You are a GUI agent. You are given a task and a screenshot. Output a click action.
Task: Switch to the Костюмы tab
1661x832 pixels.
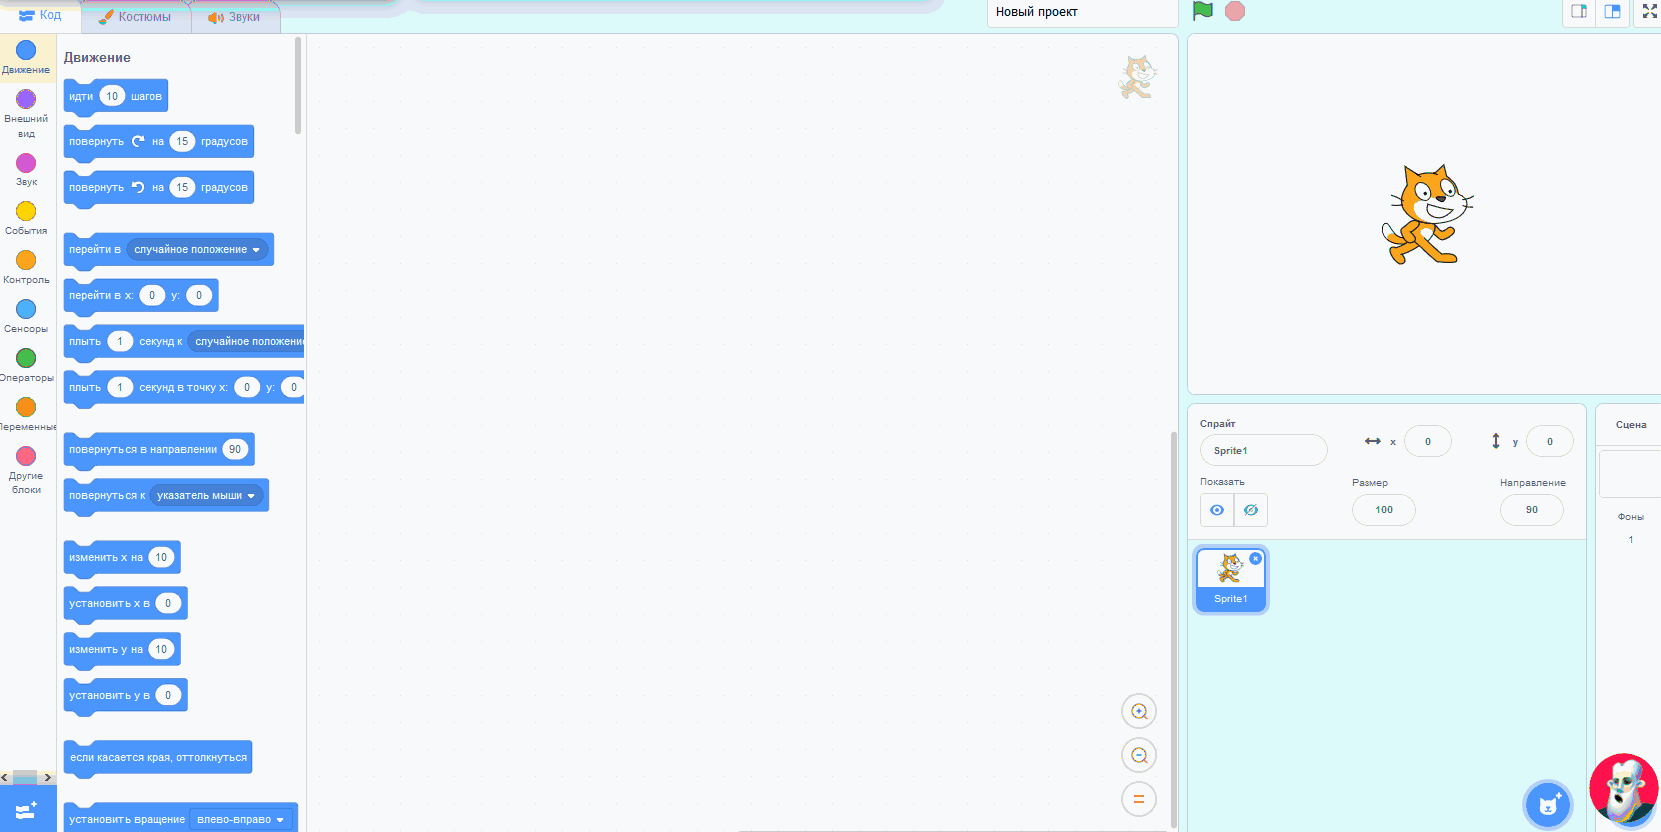tap(136, 17)
